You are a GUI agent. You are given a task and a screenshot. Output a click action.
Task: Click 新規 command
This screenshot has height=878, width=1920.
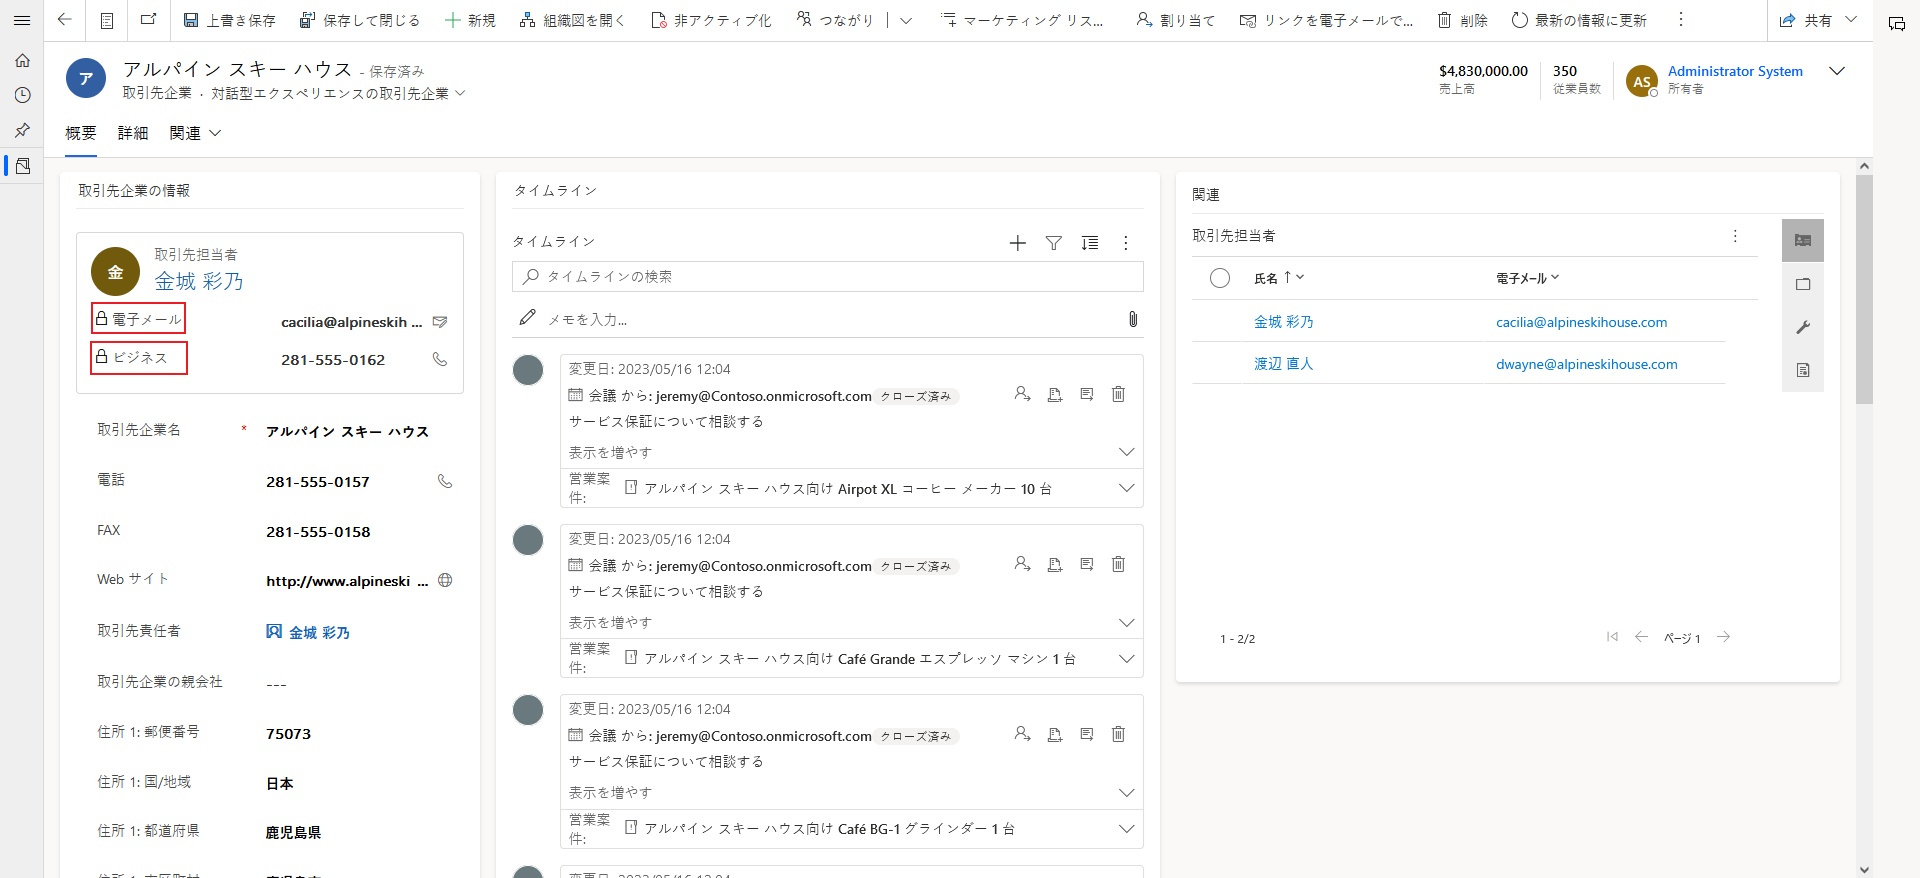point(470,20)
